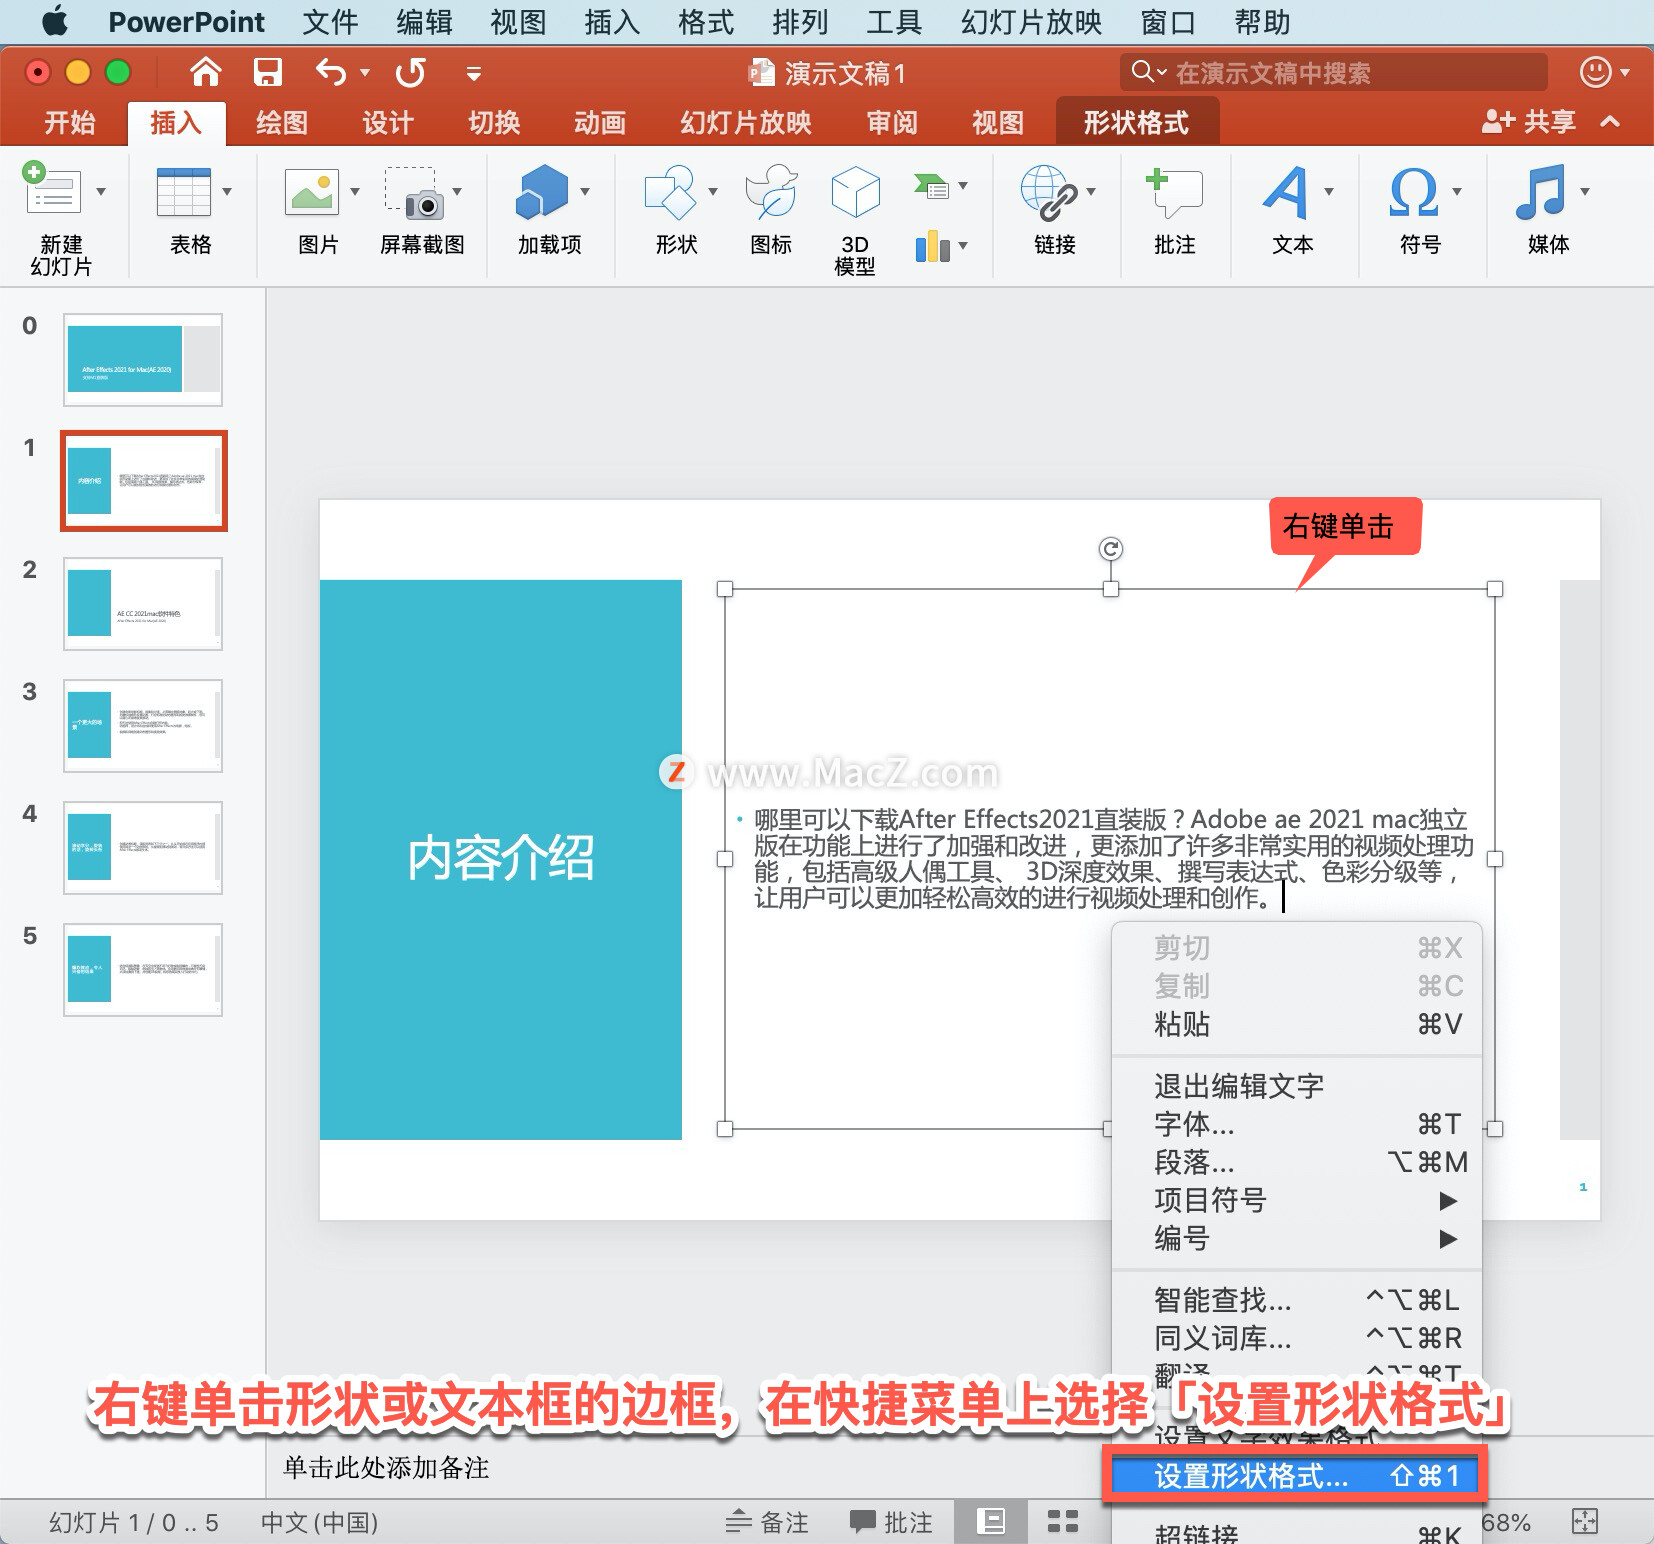Image resolution: width=1654 pixels, height=1544 pixels.
Task: Toggle the Comments (批注) status button
Action: [891, 1522]
